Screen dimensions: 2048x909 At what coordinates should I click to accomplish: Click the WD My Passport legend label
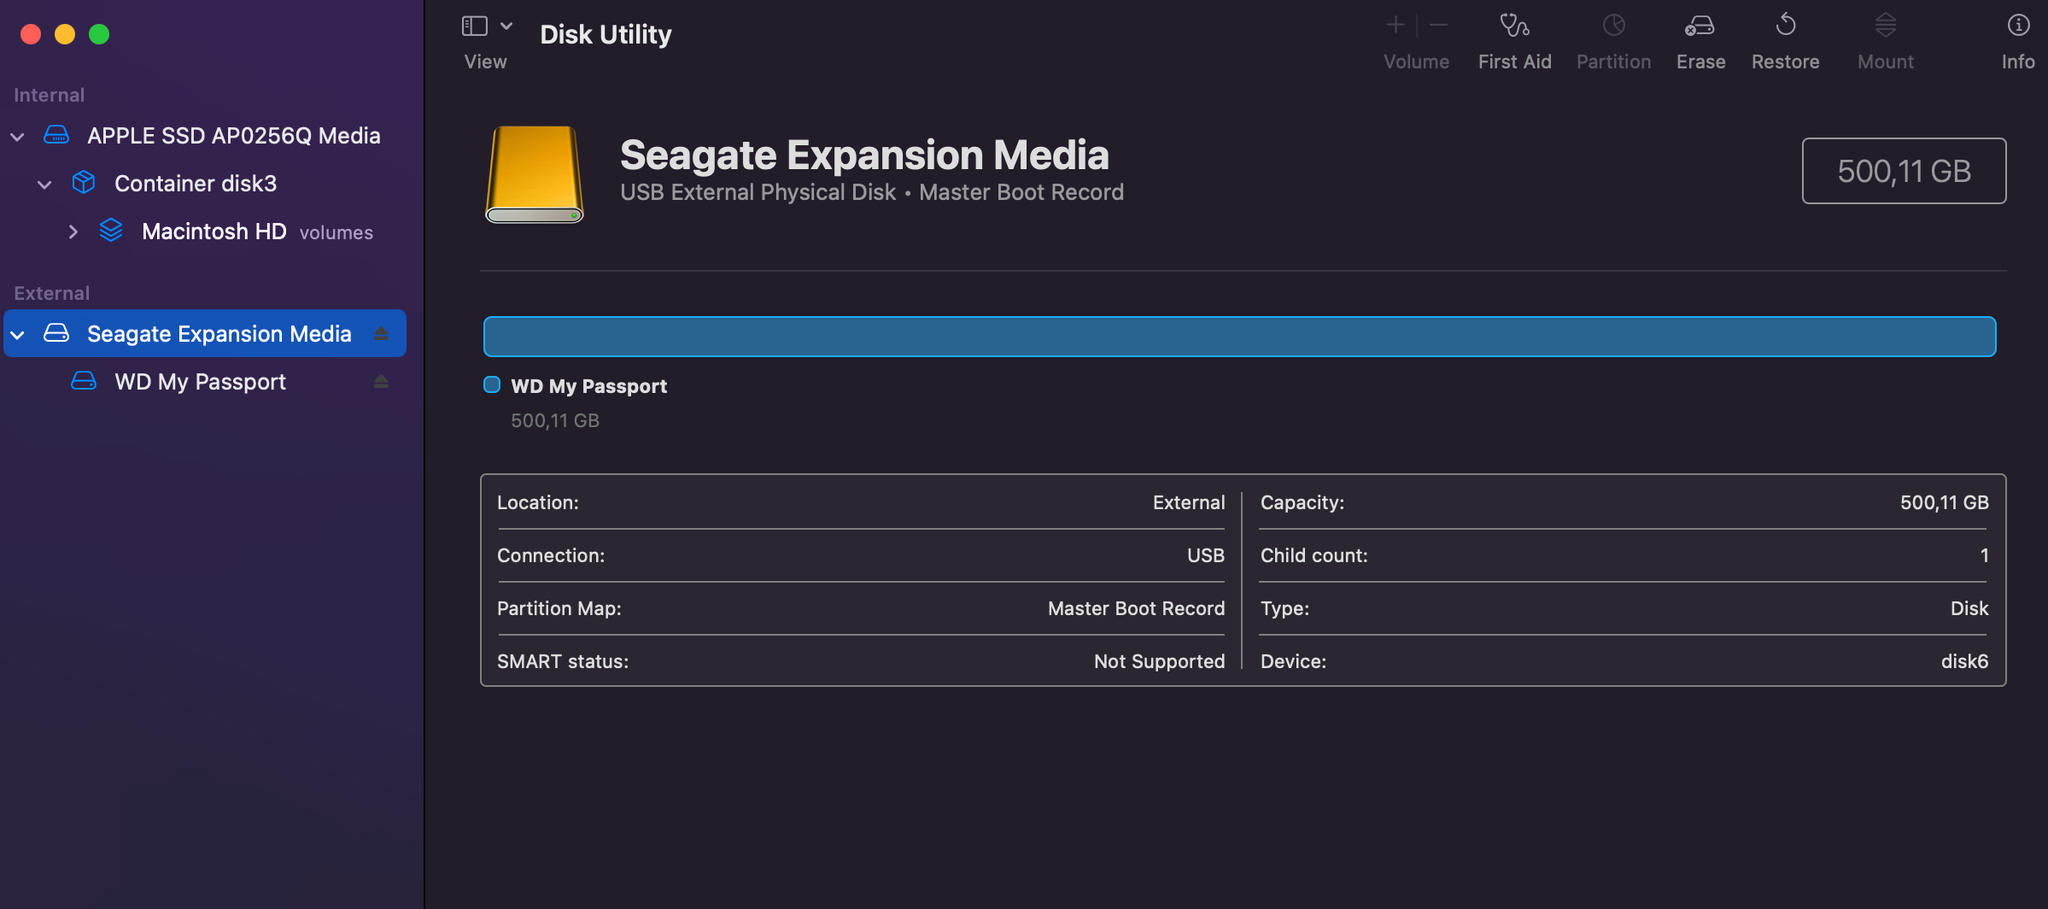coord(589,386)
